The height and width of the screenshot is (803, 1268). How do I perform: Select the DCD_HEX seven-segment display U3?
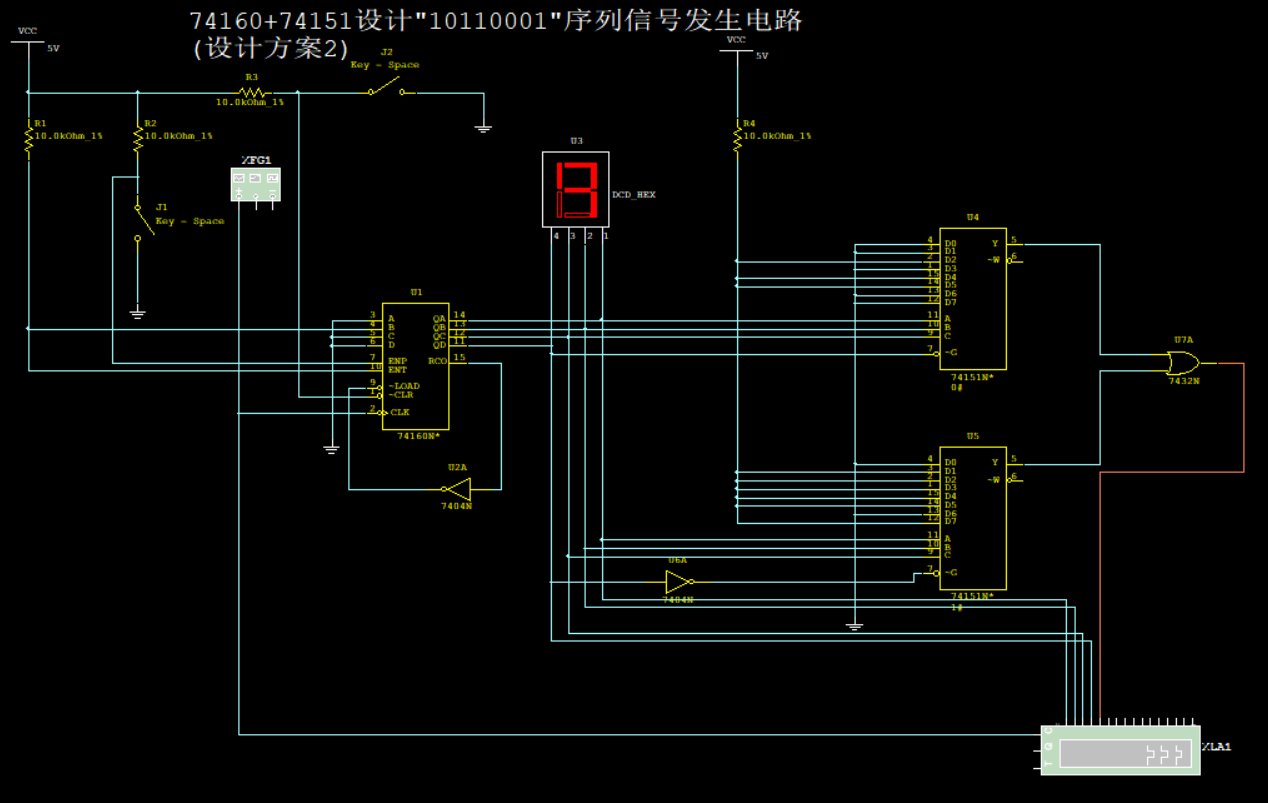click(575, 190)
